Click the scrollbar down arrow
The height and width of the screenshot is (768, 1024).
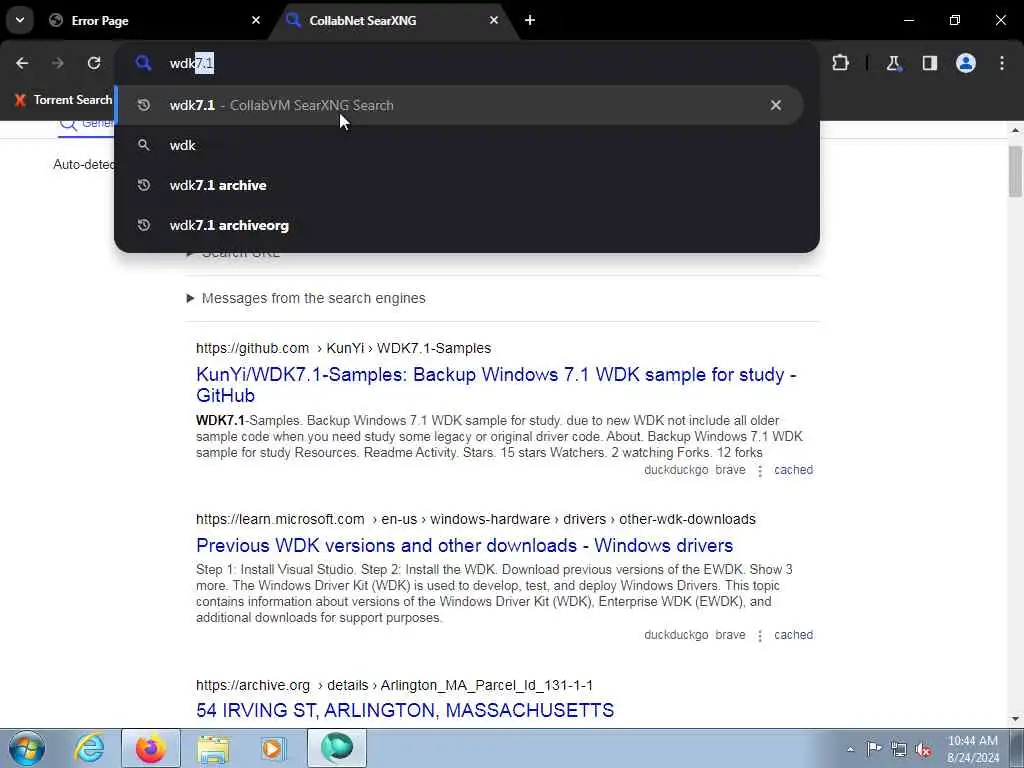1015,719
